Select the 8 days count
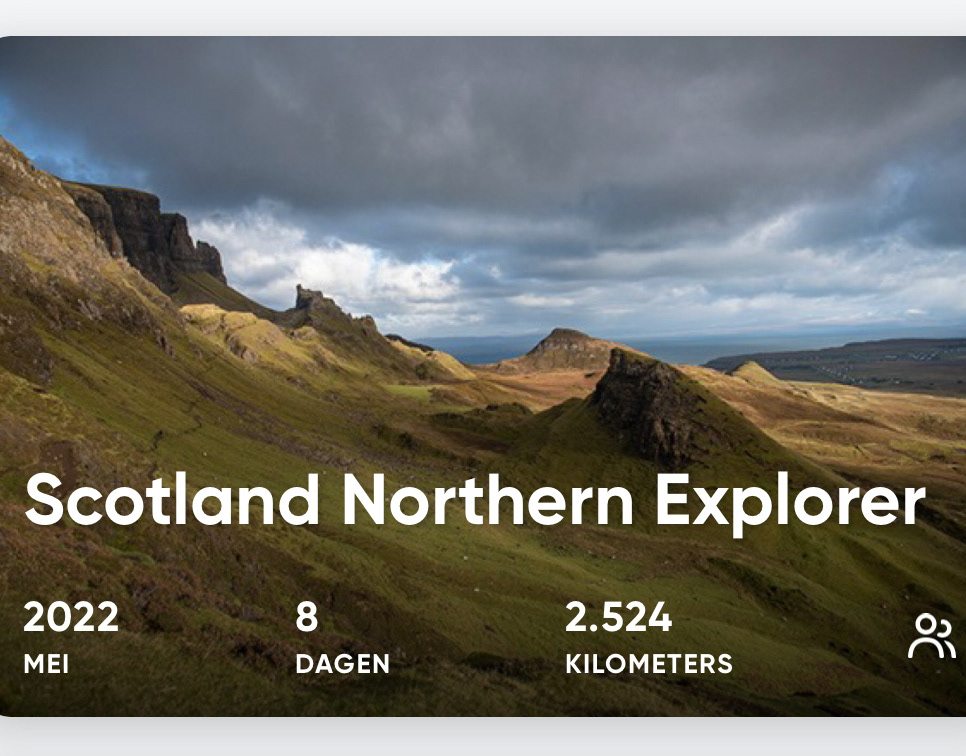The image size is (966, 756). point(307,617)
